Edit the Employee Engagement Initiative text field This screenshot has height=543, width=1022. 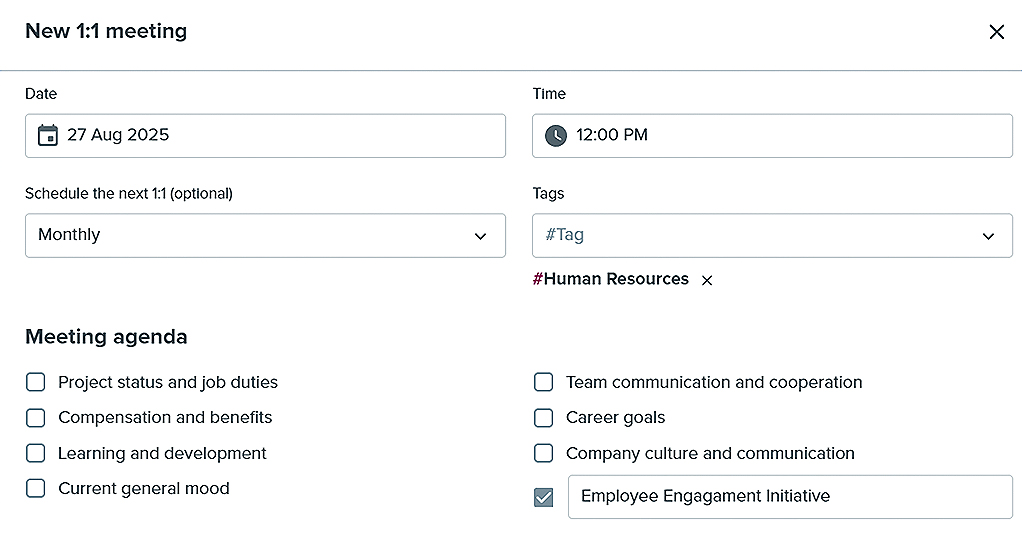point(790,497)
